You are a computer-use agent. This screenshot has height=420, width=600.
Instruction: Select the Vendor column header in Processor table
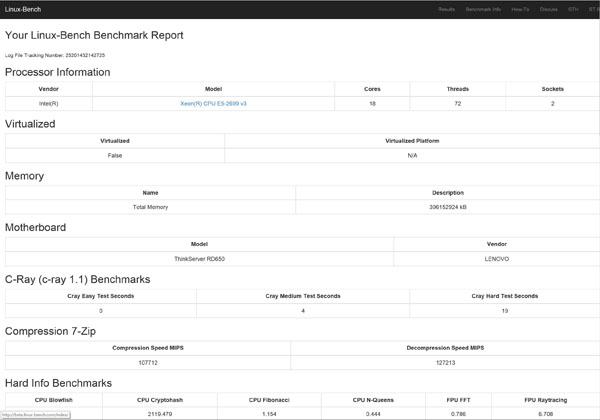click(x=49, y=89)
